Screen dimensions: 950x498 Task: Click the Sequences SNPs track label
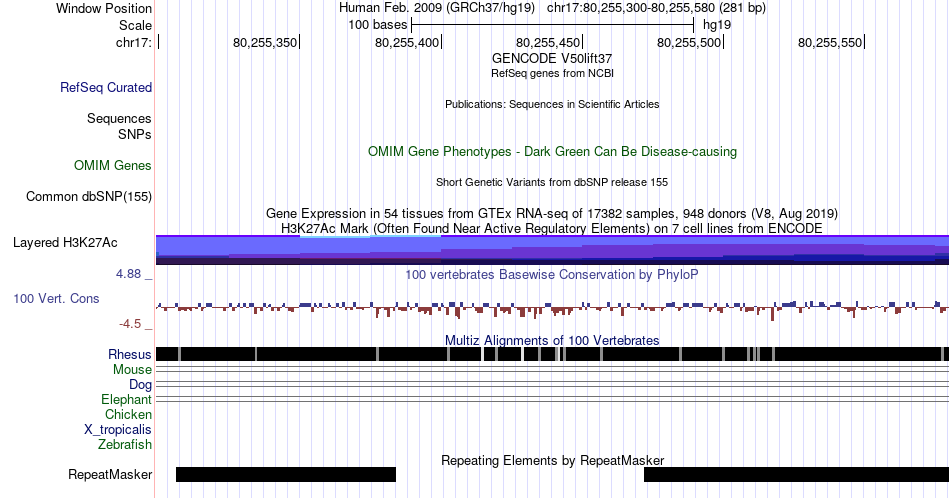click(119, 127)
